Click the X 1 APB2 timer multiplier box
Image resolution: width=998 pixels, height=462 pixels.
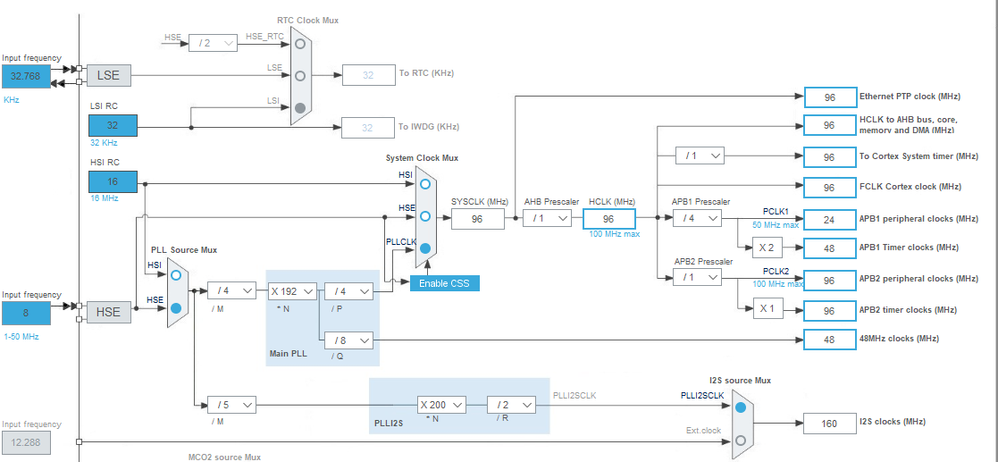coord(766,309)
